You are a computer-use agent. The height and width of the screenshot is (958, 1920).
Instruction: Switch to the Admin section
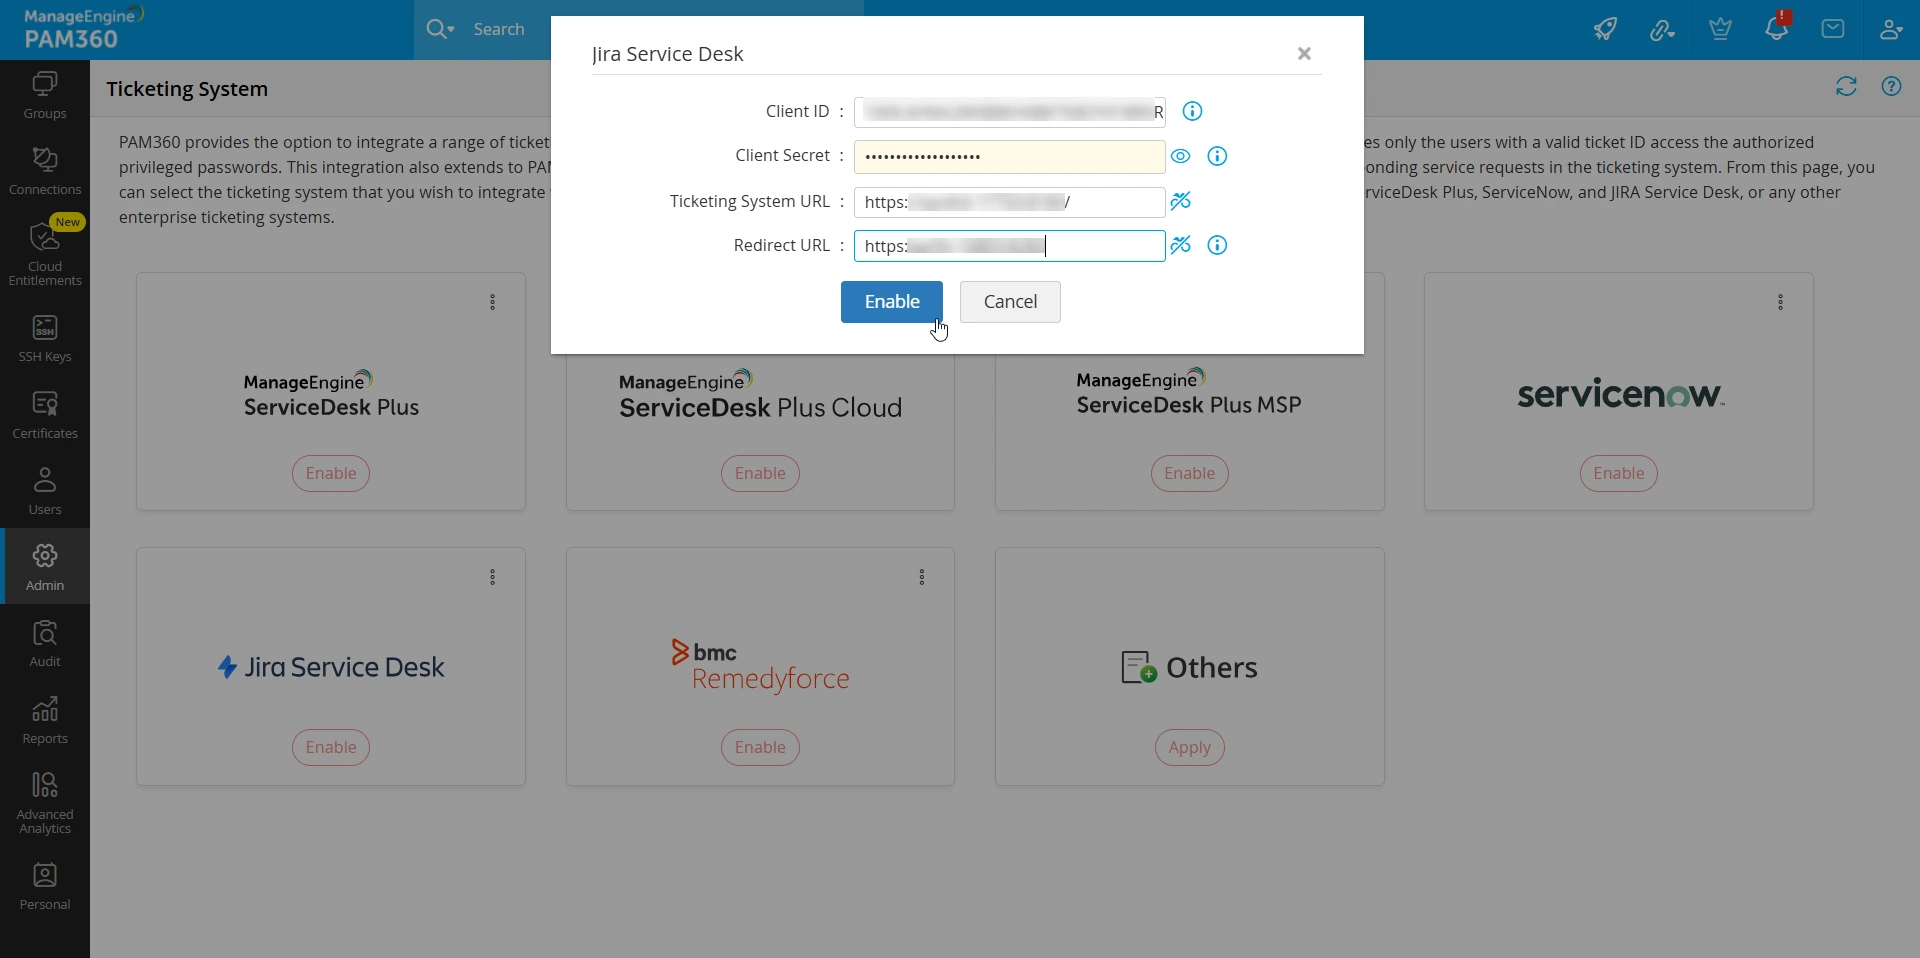[x=44, y=566]
